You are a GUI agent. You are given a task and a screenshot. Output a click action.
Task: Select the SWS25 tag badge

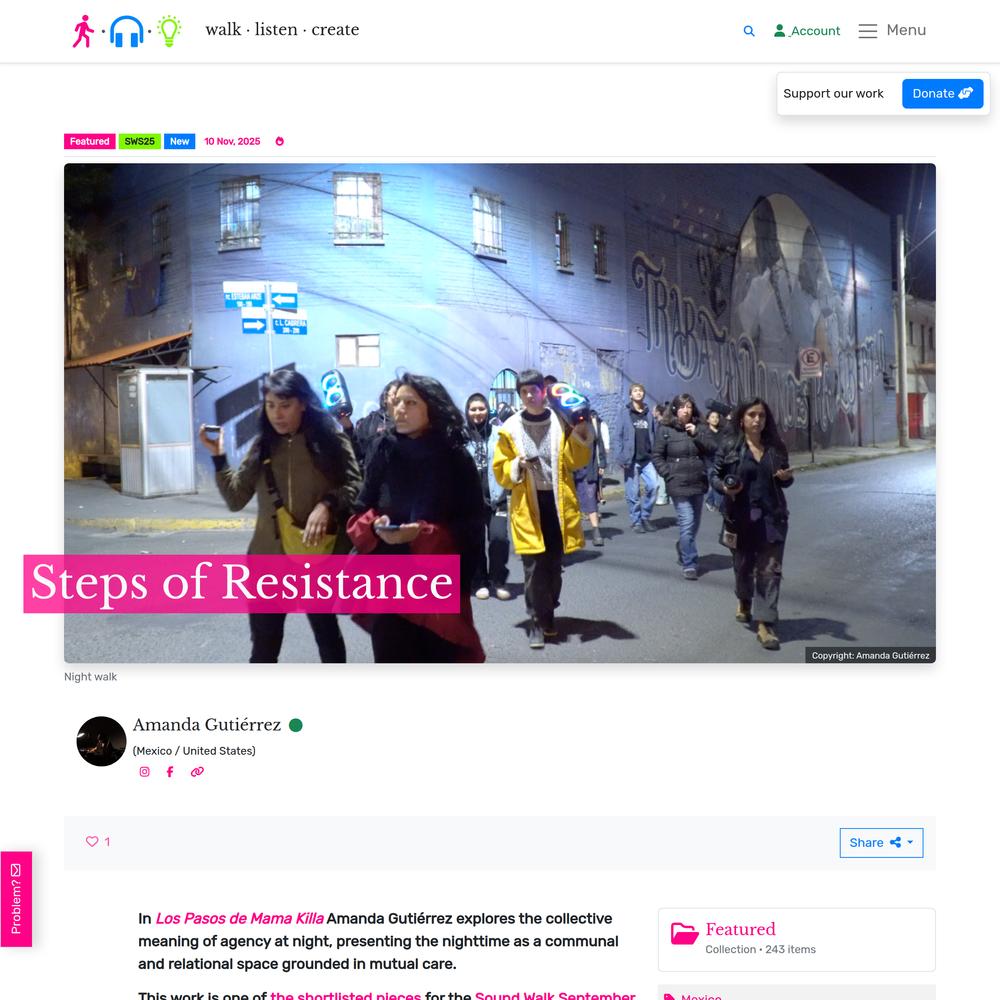pyautogui.click(x=140, y=142)
